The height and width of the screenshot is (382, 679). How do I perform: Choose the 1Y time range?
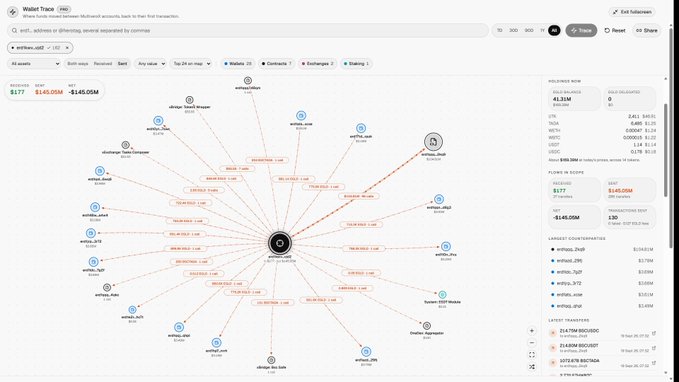click(x=542, y=30)
